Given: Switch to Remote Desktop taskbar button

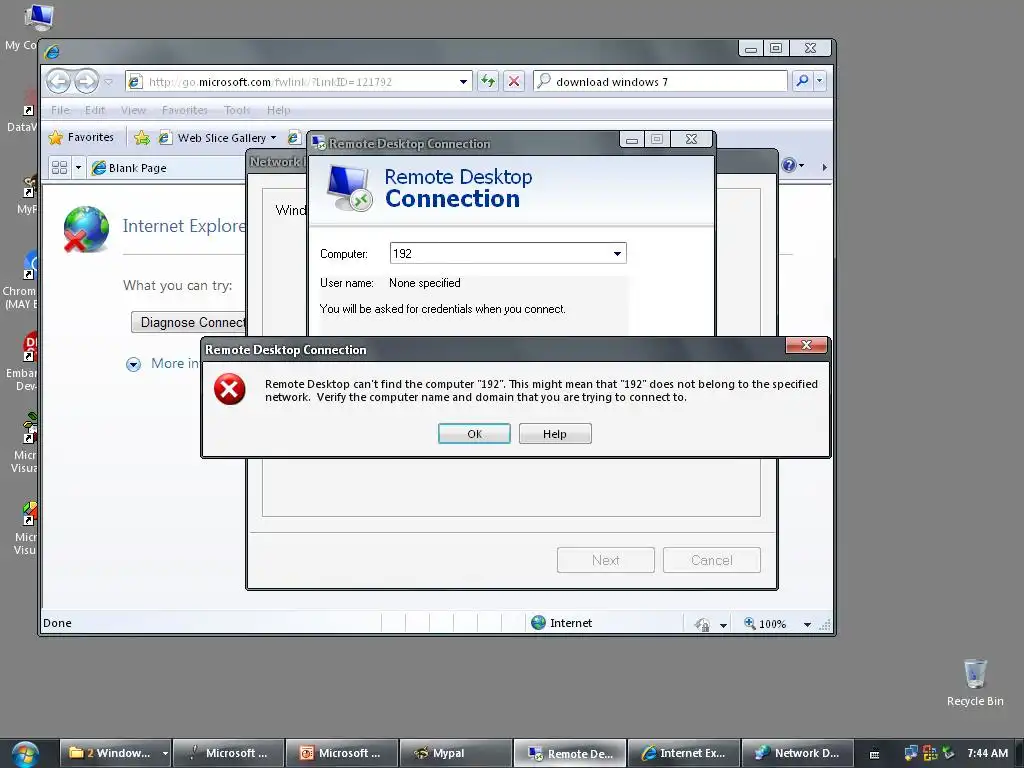Looking at the screenshot, I should pos(570,753).
